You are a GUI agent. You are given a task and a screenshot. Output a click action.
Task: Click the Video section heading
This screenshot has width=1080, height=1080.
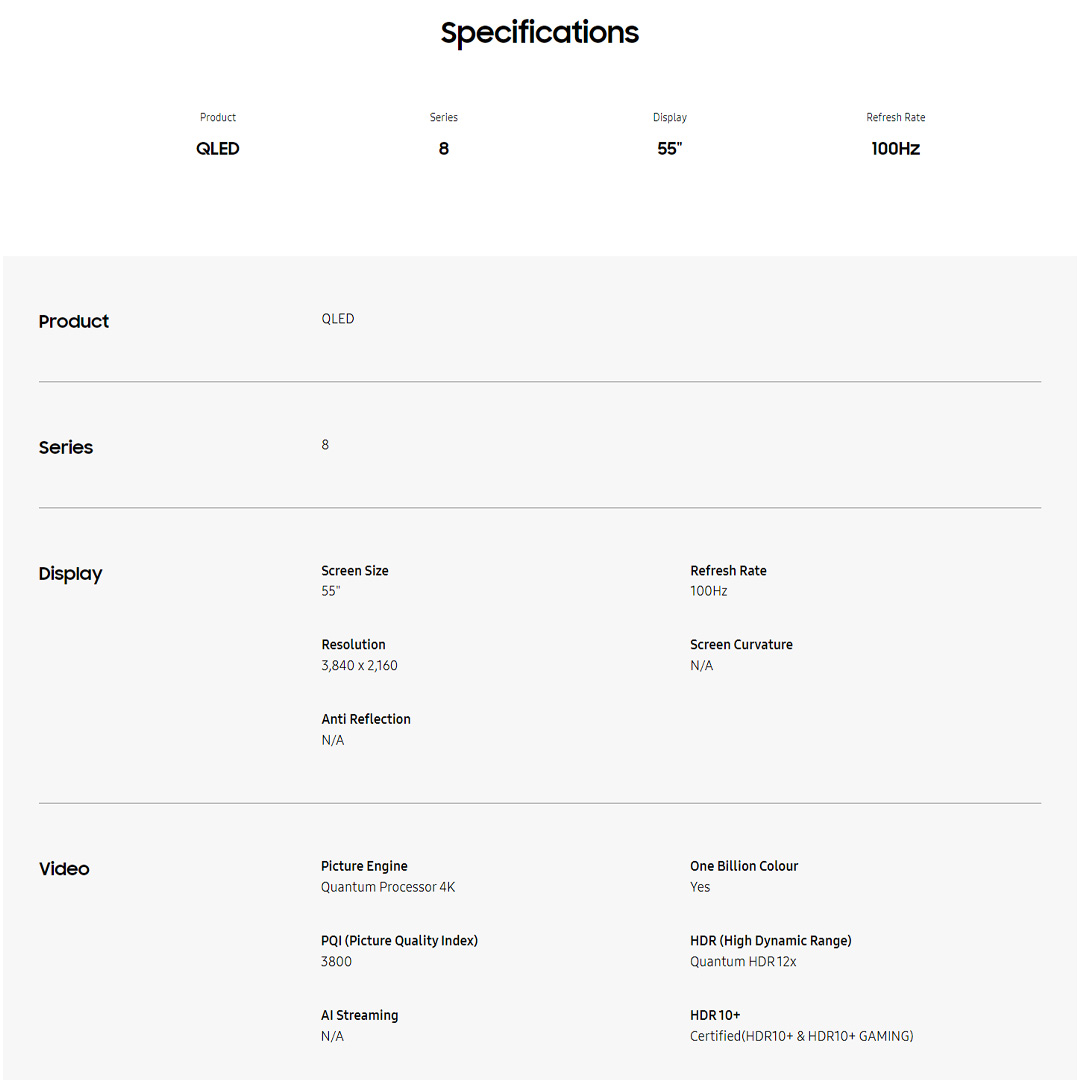[x=64, y=869]
